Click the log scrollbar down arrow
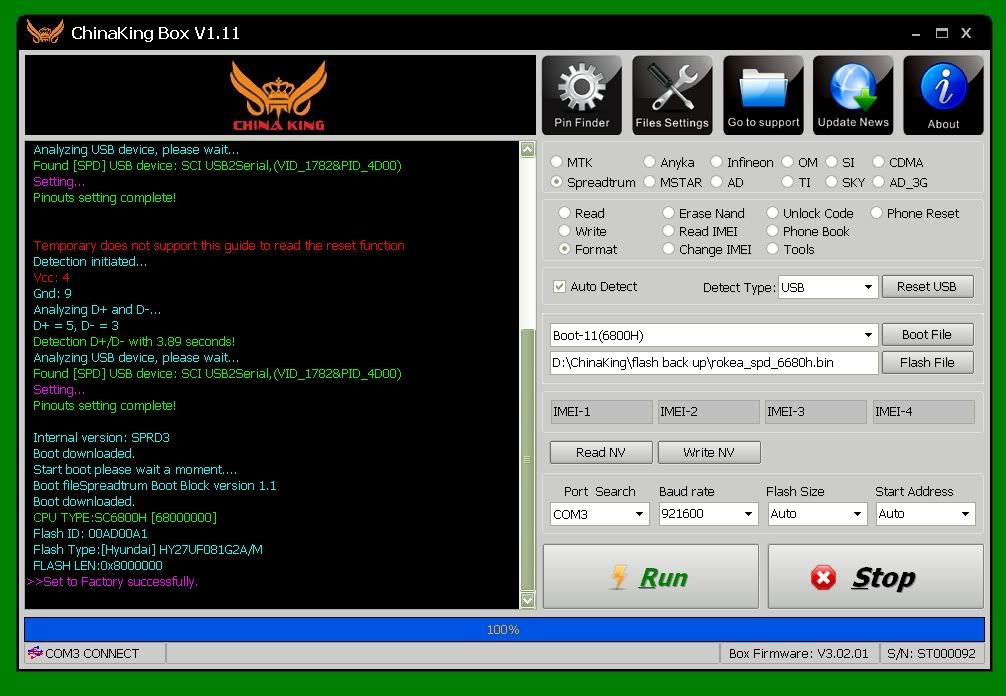This screenshot has width=1006, height=696. 527,600
